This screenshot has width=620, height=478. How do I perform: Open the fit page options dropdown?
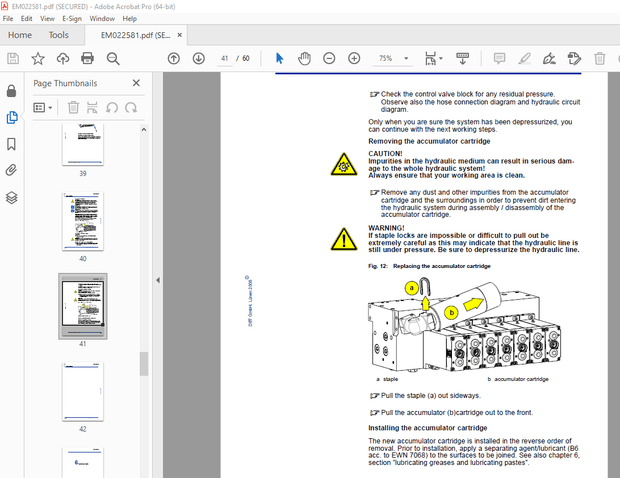(x=433, y=59)
